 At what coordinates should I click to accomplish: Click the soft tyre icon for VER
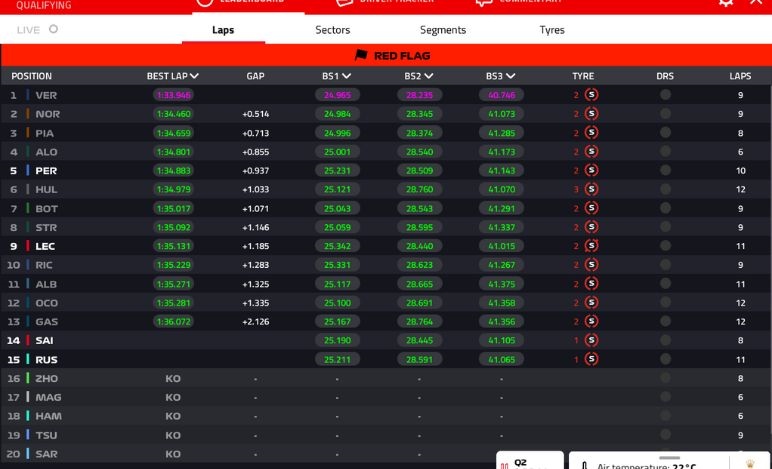point(591,95)
